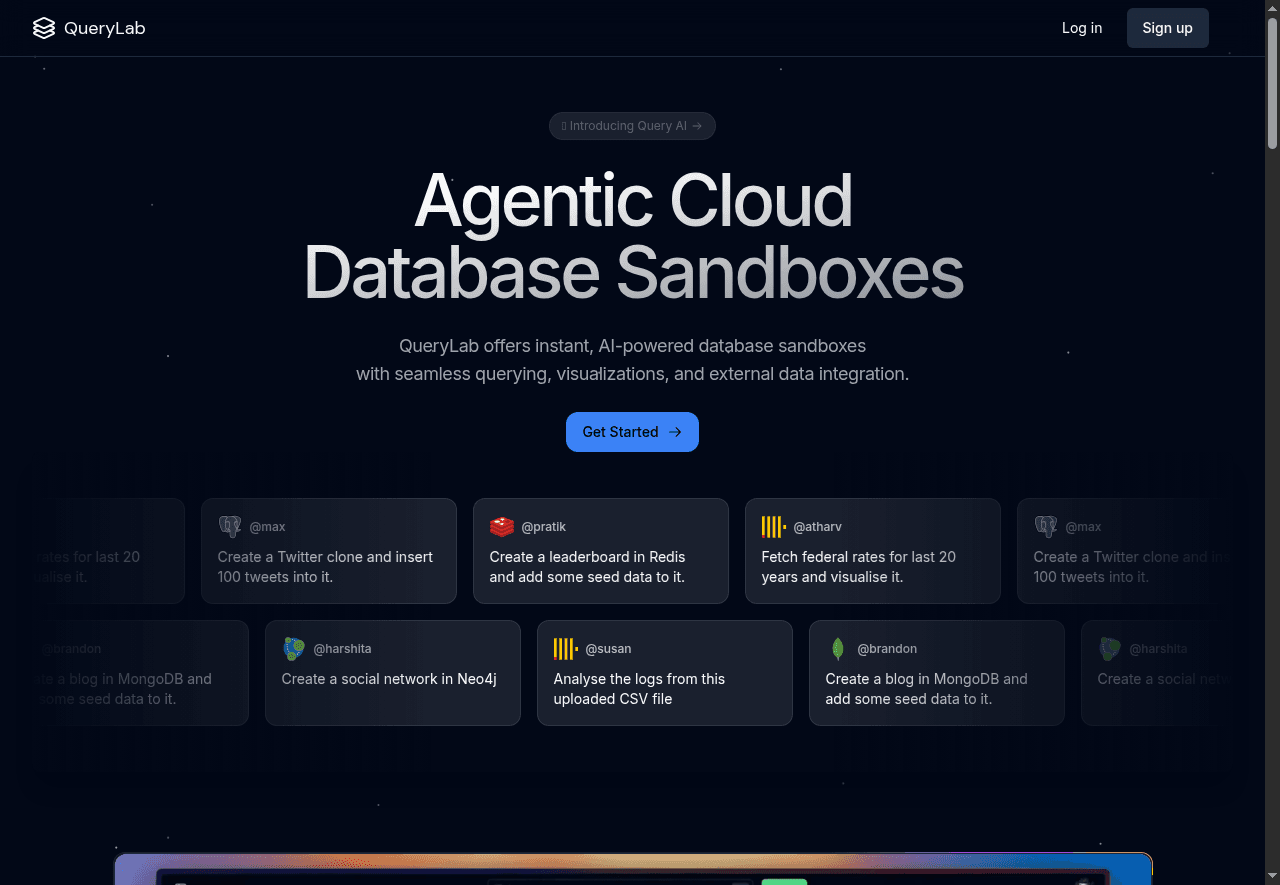
Task: Click yellow ClickHouse icon next to @susan
Action: point(565,649)
